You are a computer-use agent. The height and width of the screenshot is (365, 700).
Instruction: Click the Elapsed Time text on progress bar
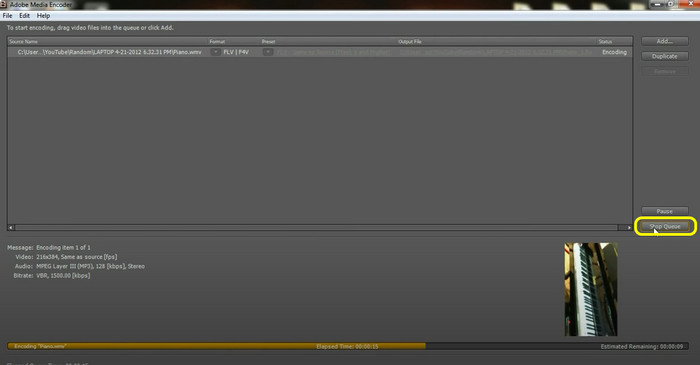tap(347, 346)
